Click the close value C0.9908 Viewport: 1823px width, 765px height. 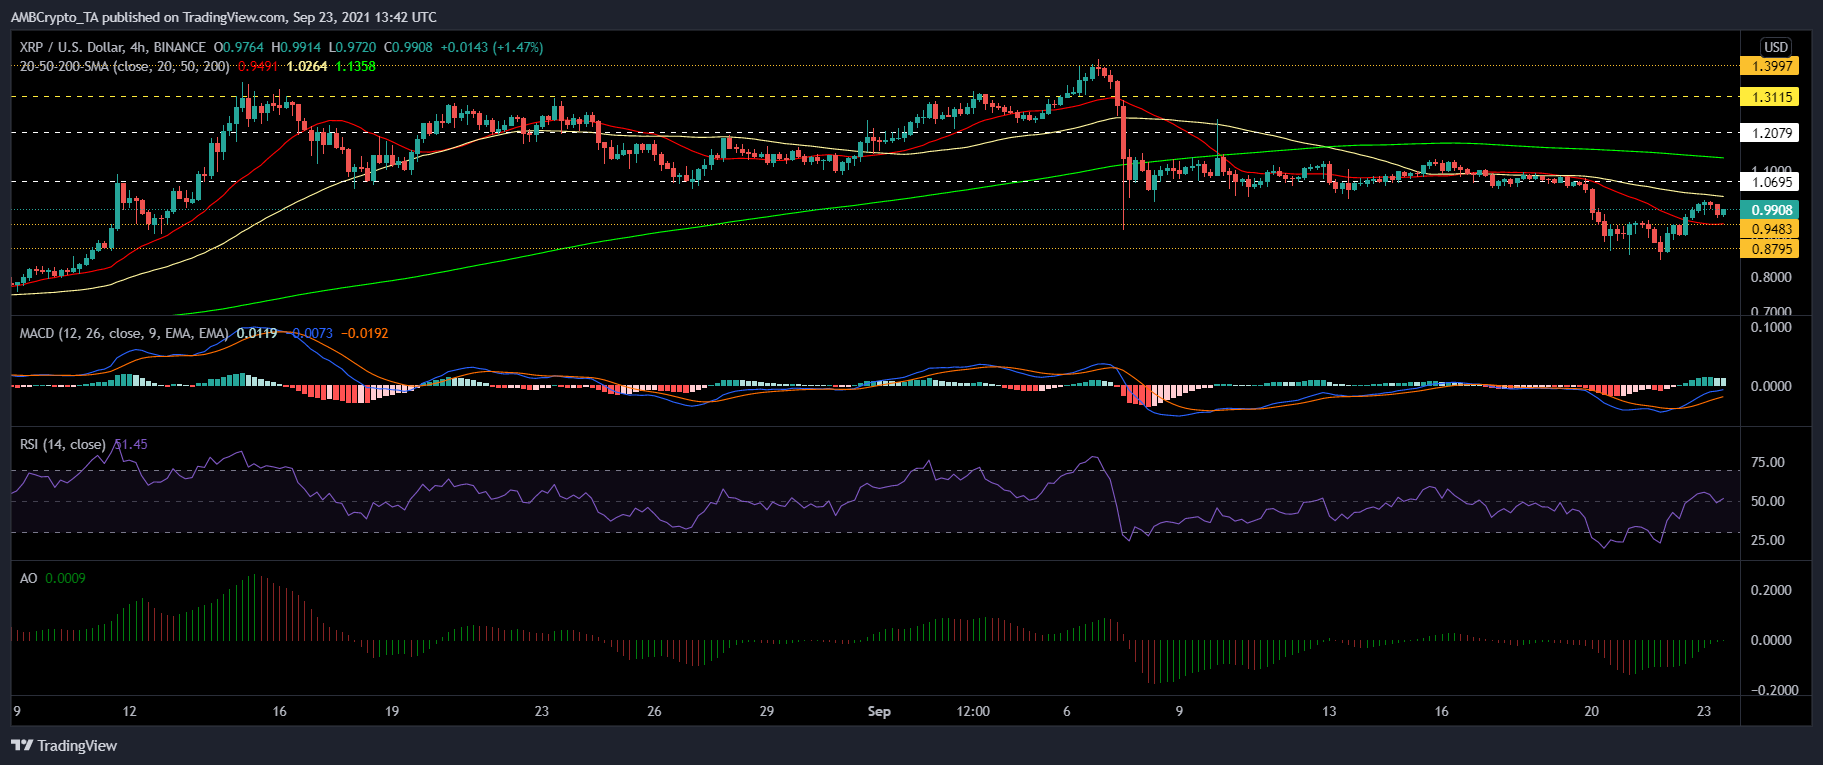[406, 47]
